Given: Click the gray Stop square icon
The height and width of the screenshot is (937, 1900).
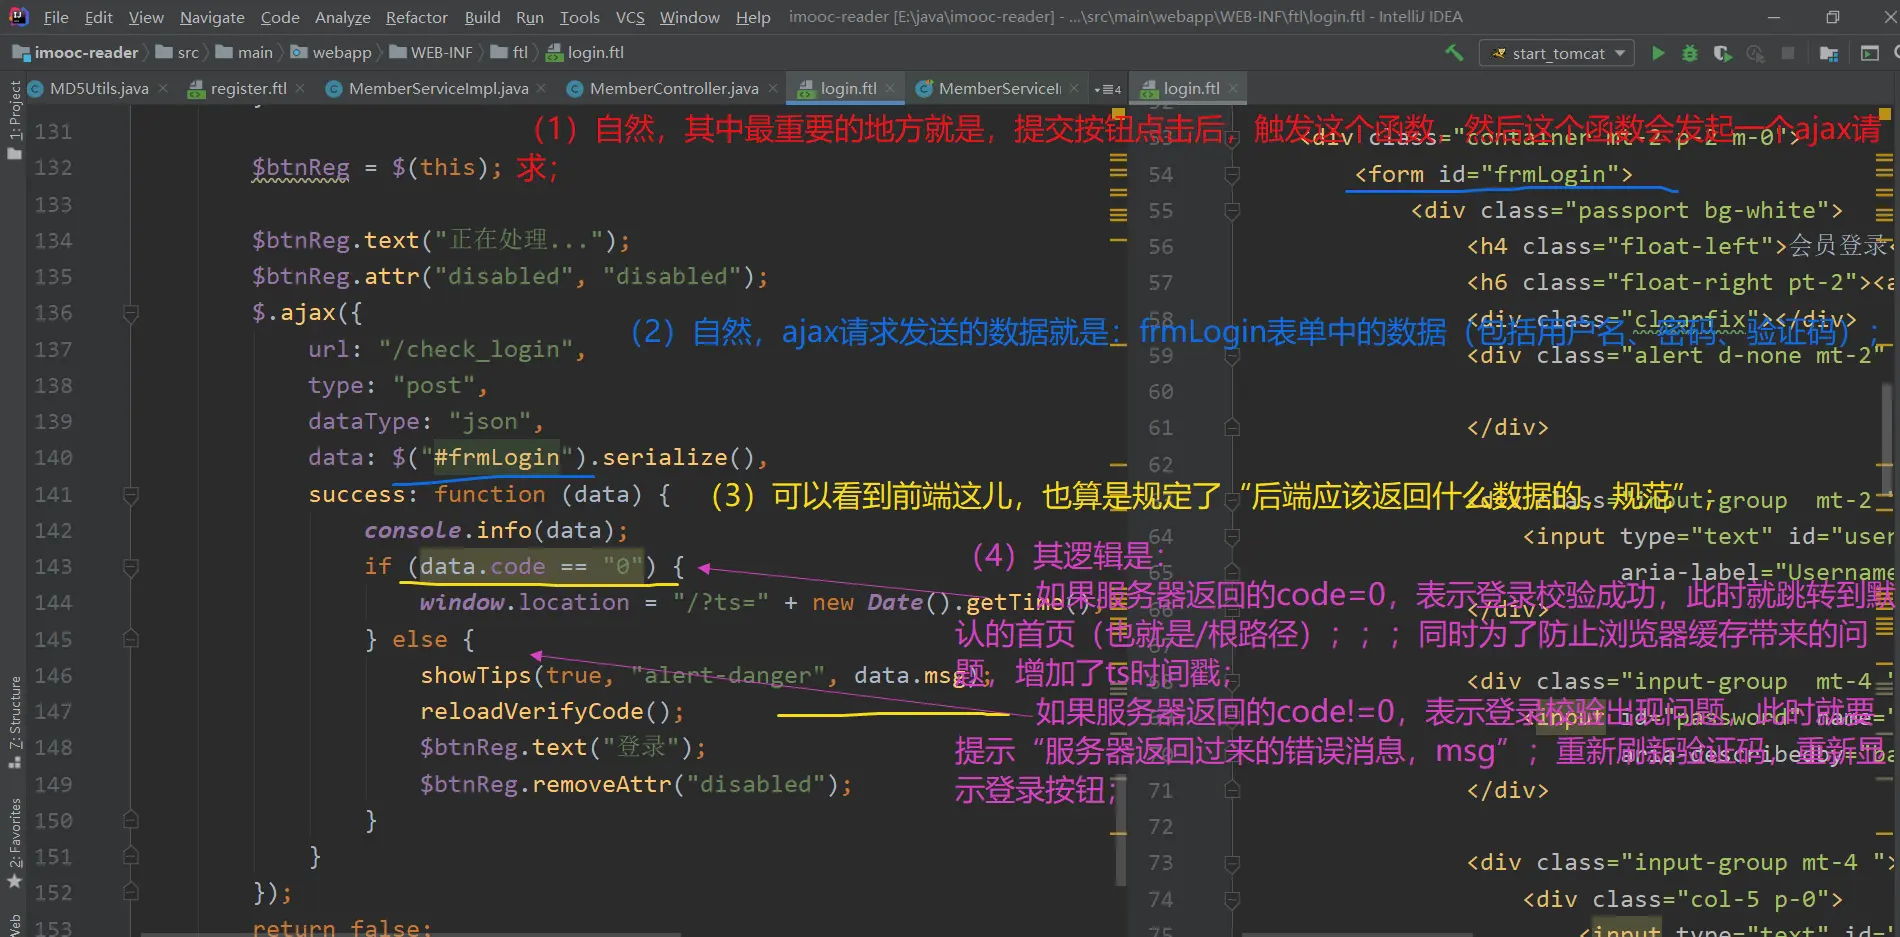Looking at the screenshot, I should coord(1788,53).
